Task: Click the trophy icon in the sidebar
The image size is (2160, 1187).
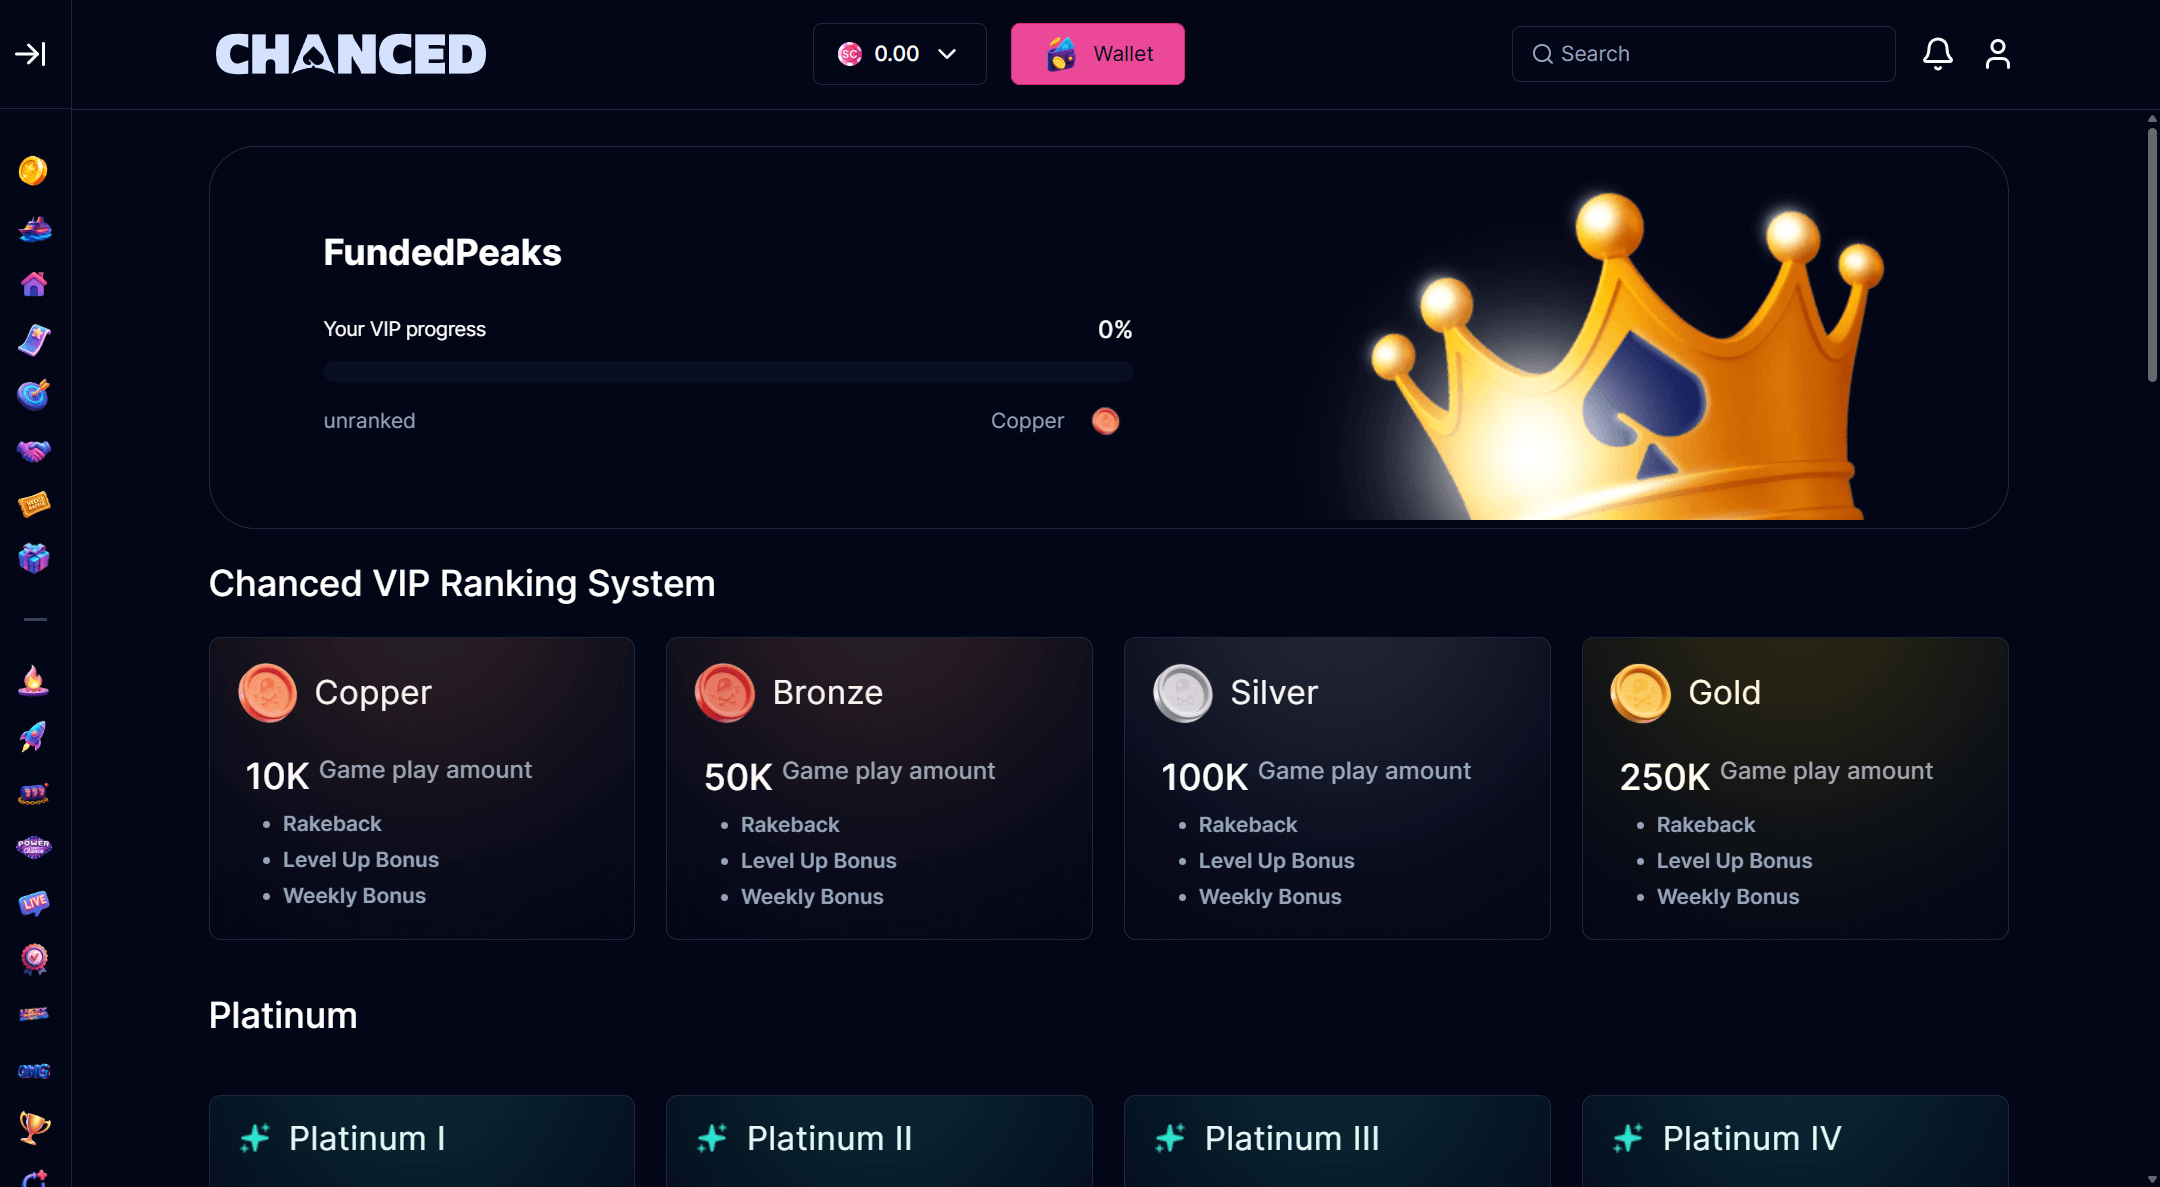Action: 34,1127
